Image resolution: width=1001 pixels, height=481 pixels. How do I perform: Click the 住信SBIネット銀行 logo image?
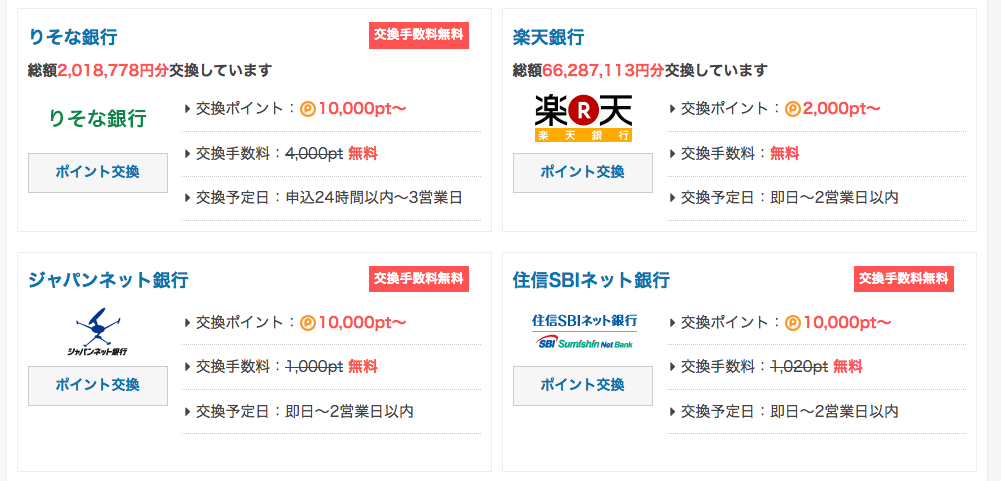coord(584,331)
